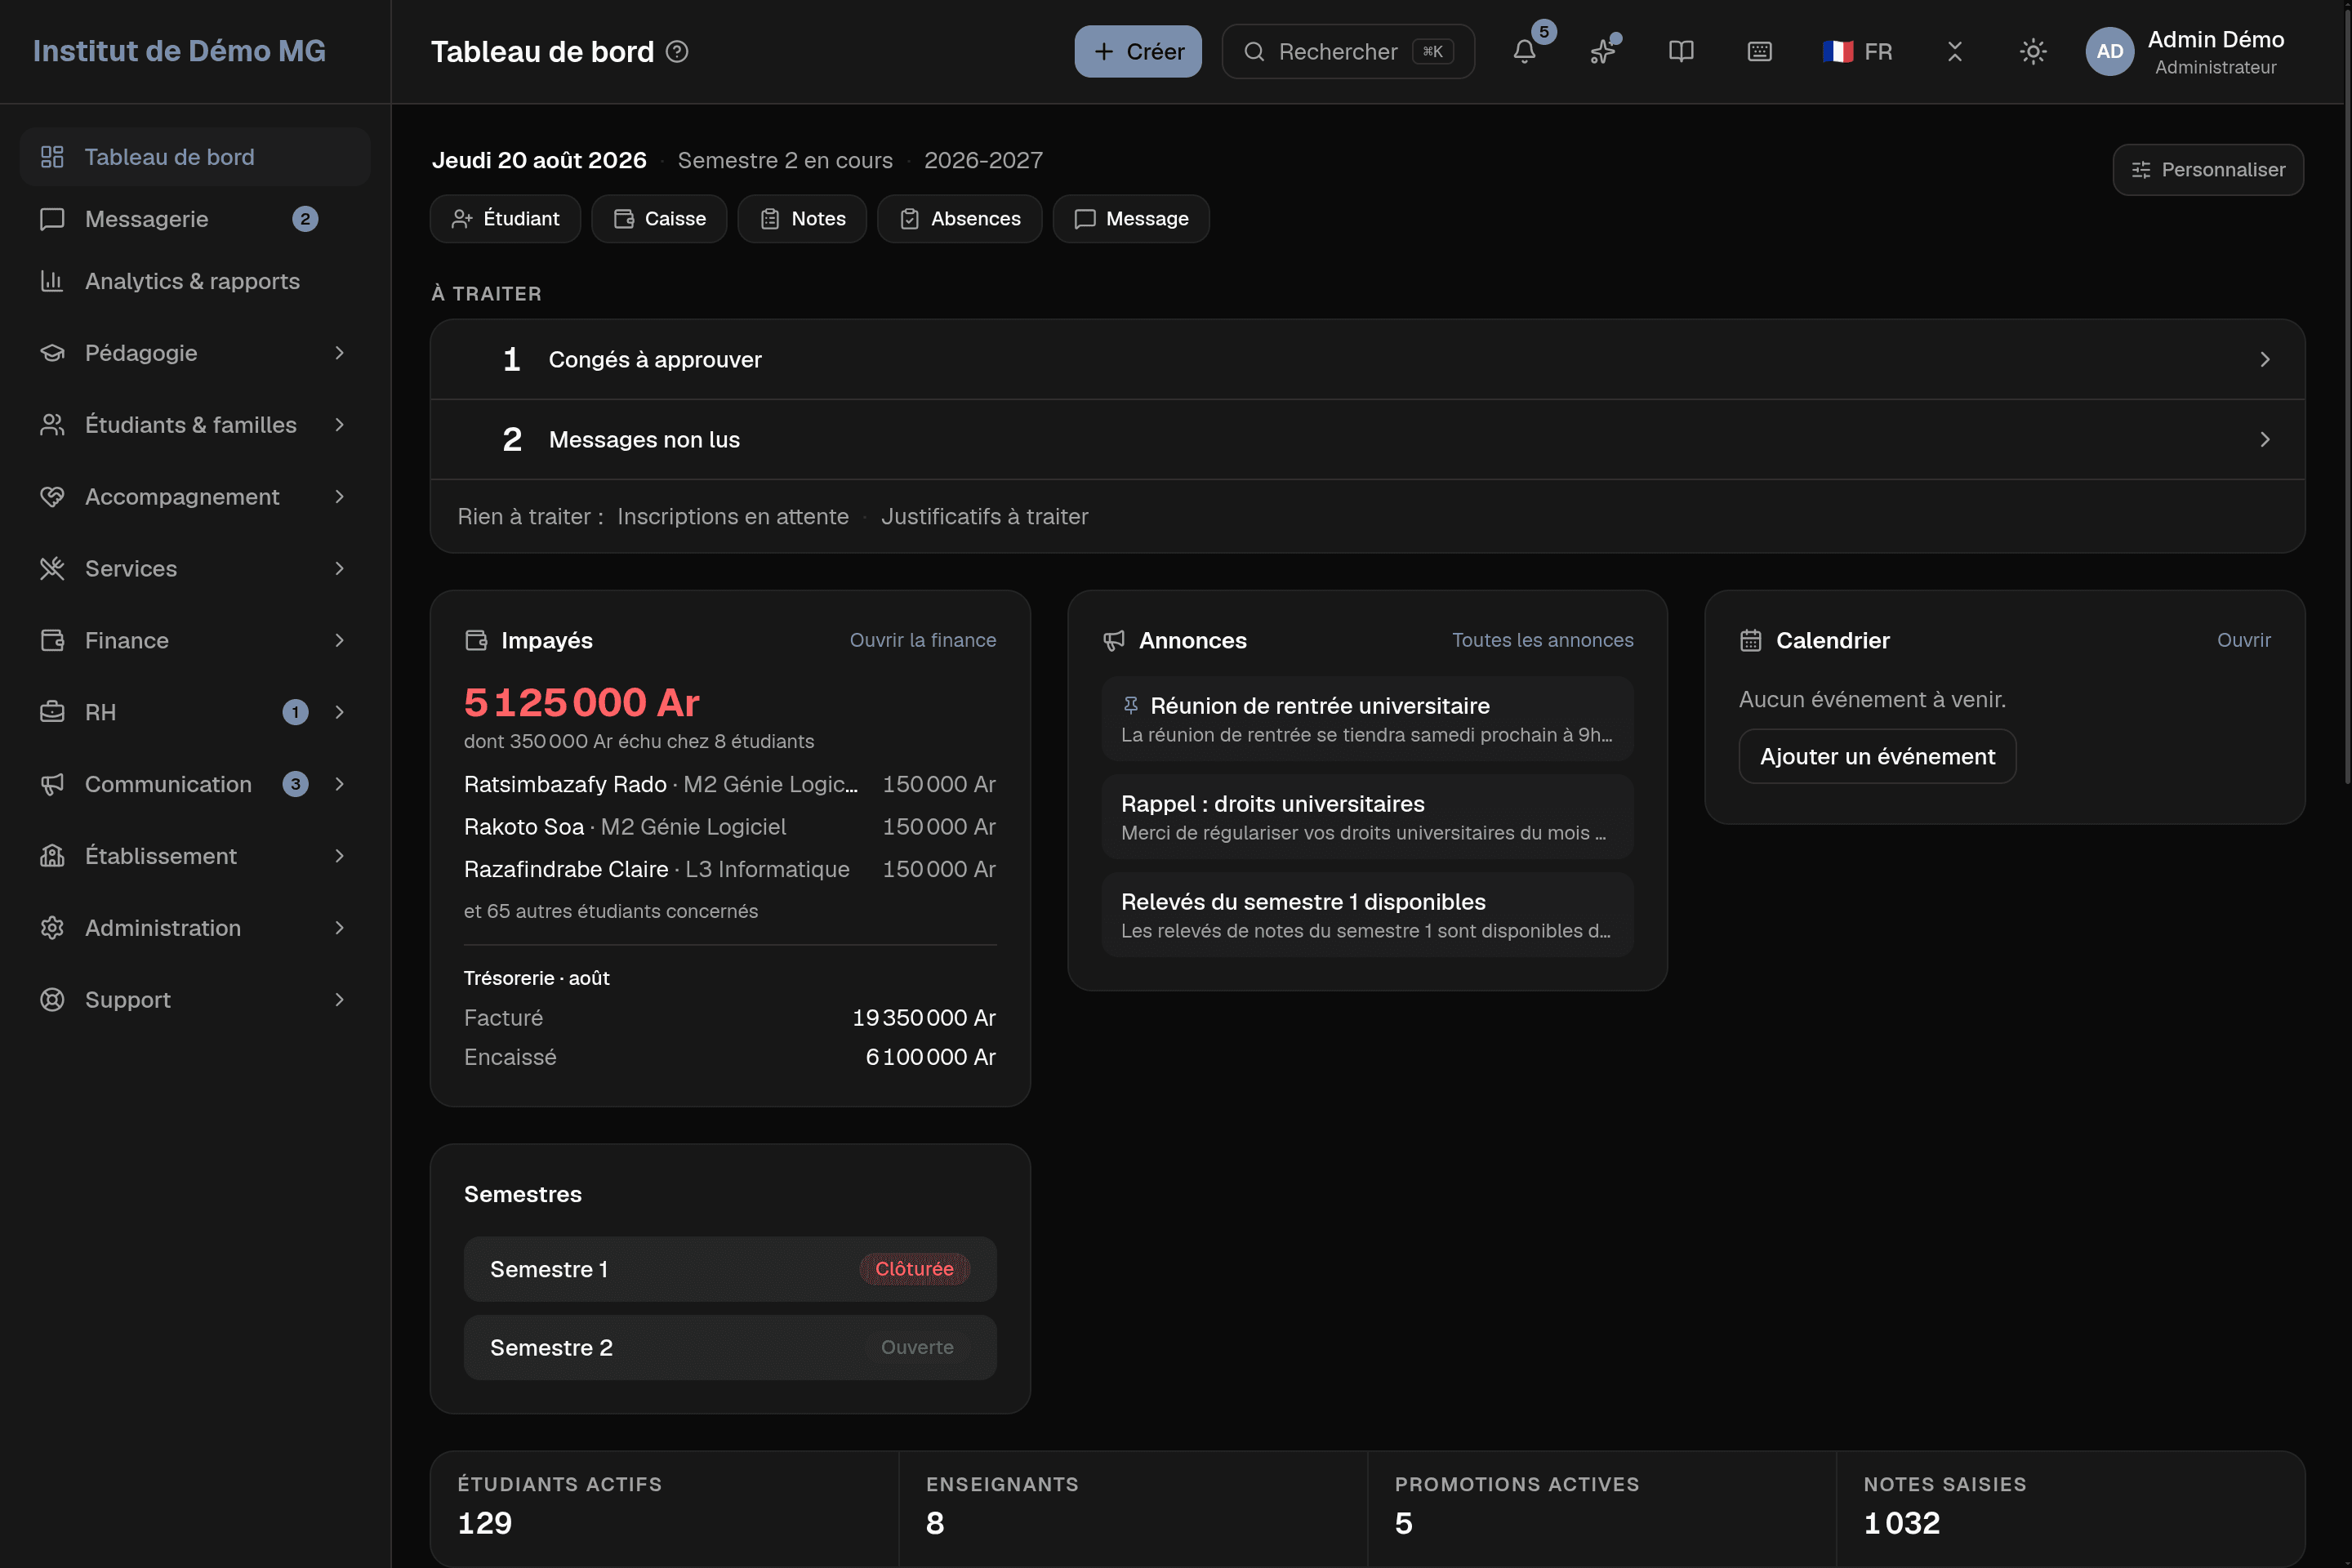This screenshot has width=2352, height=1568.
Task: Open Messagerie in sidebar
Action: pos(195,219)
